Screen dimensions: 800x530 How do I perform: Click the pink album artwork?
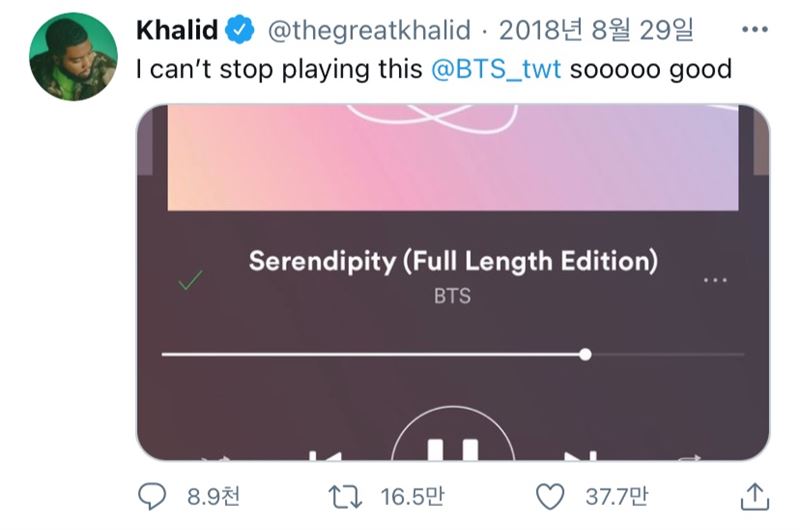pyautogui.click(x=453, y=160)
